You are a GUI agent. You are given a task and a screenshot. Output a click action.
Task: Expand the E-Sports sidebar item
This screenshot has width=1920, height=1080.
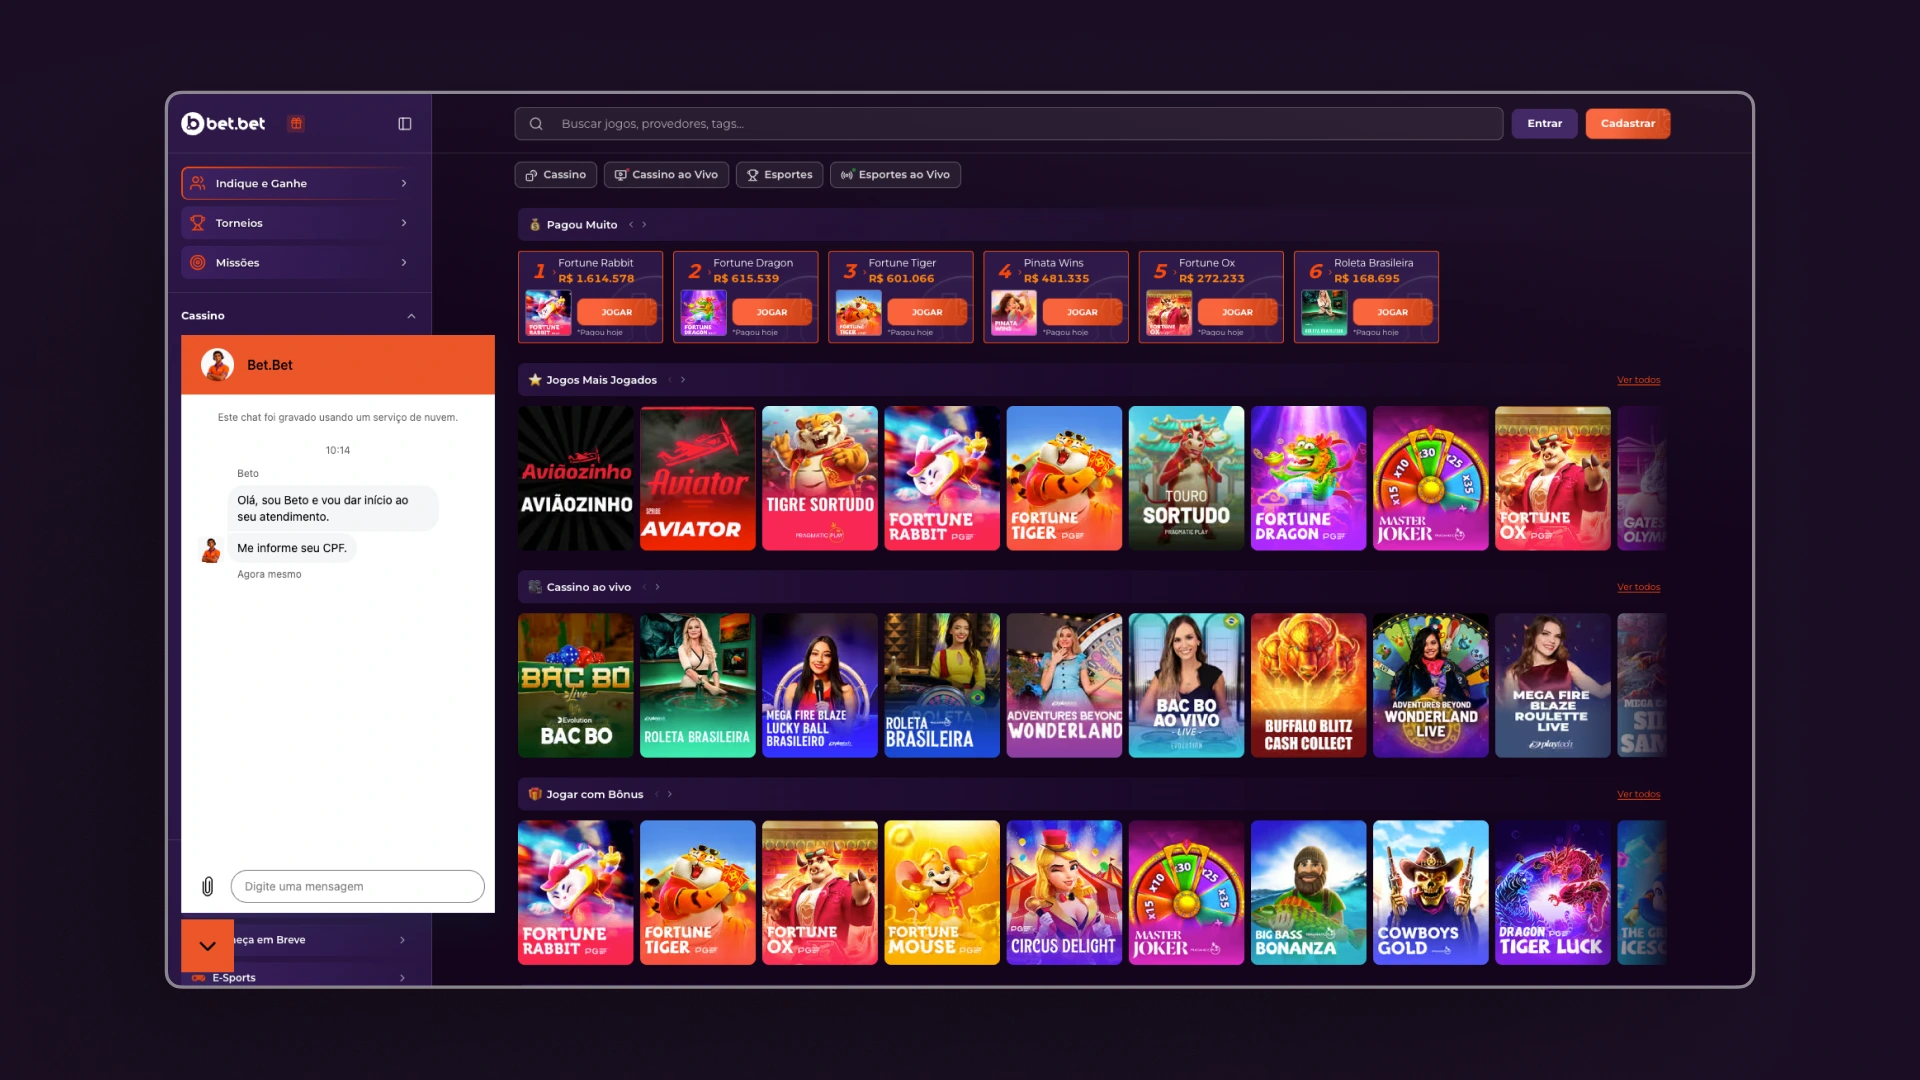(x=403, y=978)
